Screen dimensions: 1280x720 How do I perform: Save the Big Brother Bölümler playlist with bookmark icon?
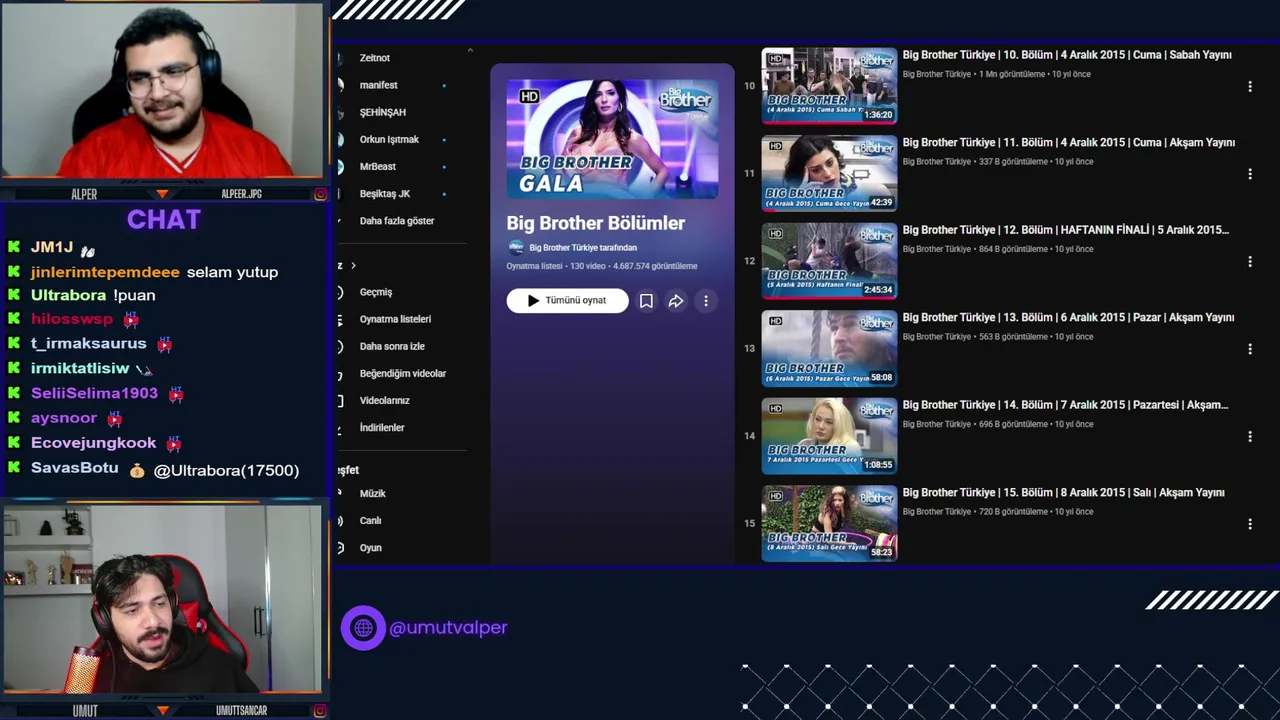tap(646, 301)
